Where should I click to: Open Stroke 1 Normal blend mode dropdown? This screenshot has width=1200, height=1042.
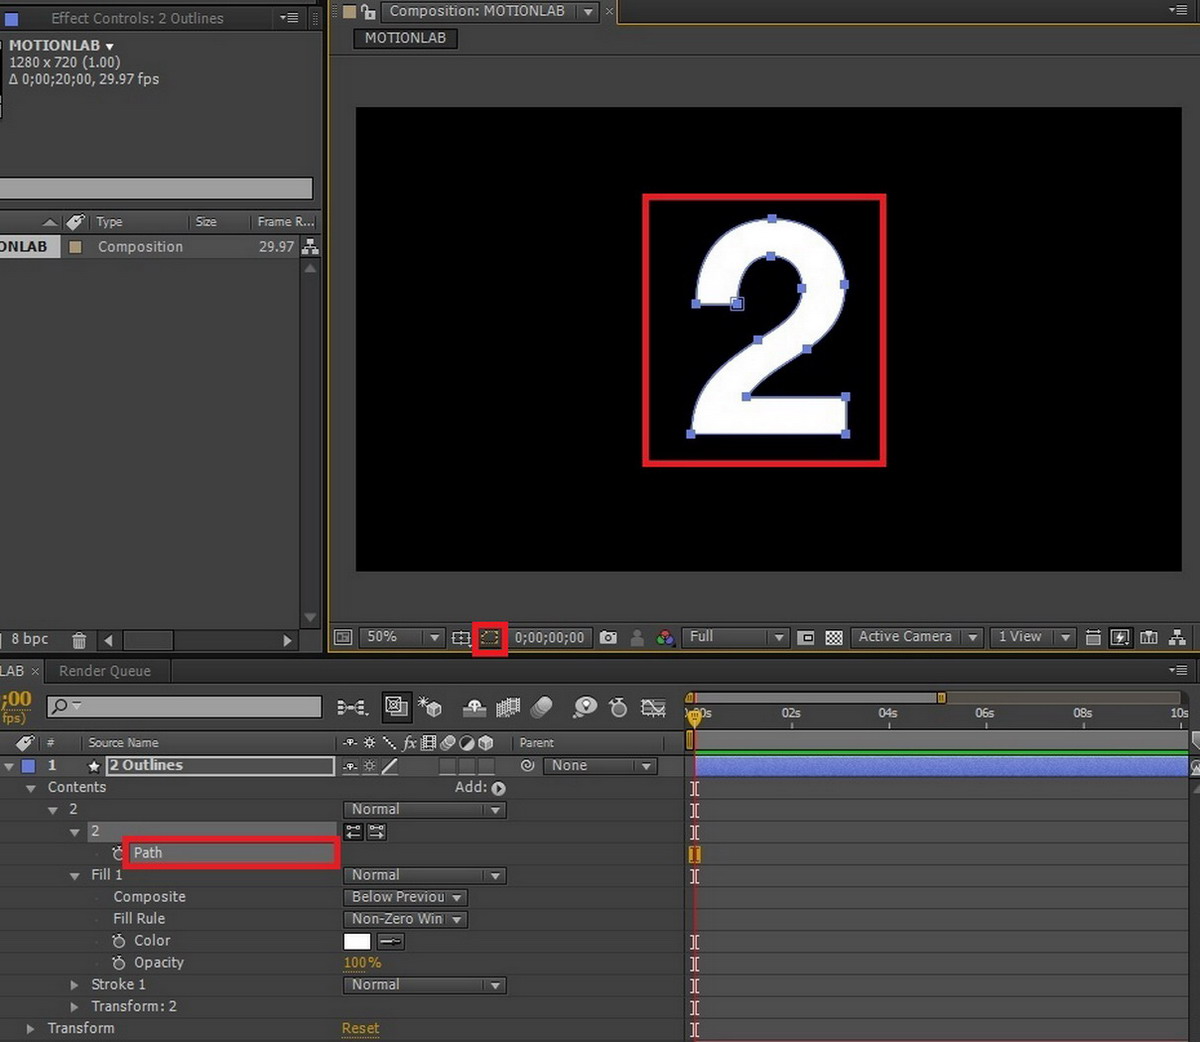pos(424,985)
